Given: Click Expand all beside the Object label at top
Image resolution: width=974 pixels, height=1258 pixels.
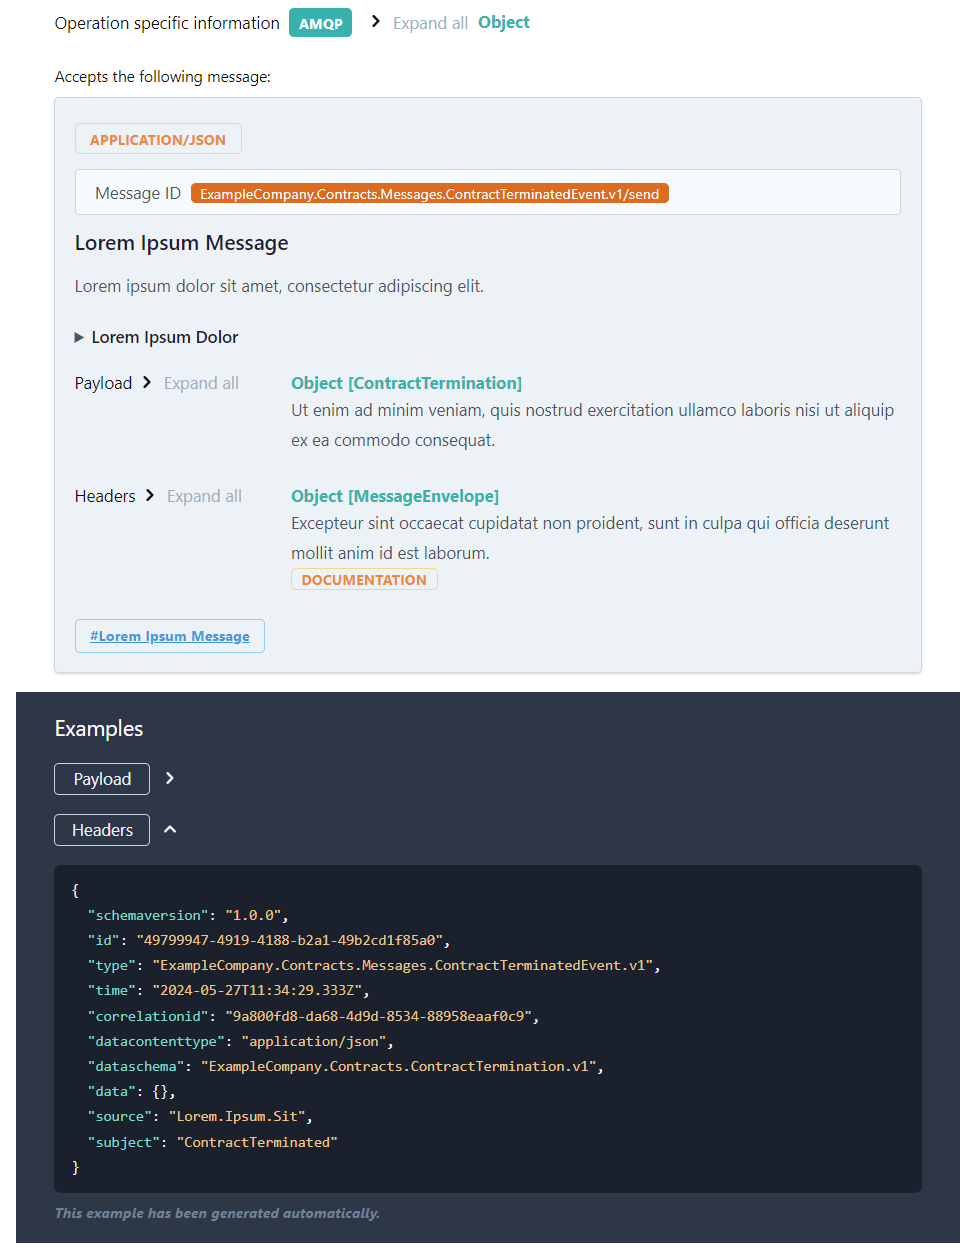Looking at the screenshot, I should (430, 23).
